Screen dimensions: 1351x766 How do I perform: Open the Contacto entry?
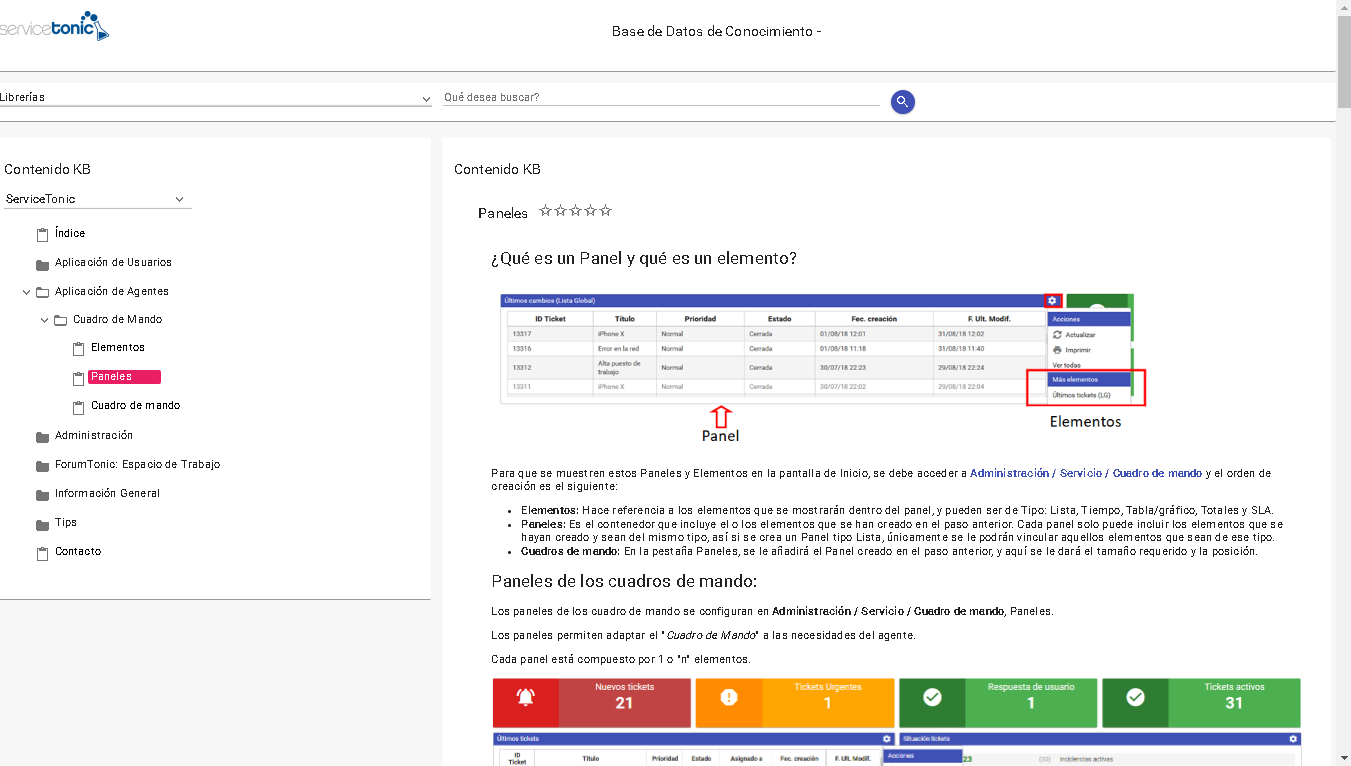coord(78,551)
